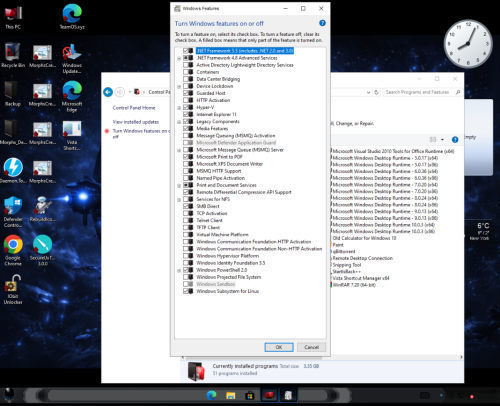Enable Virtual Machine Platform checkbox
The height and width of the screenshot is (406, 500).
coord(186,234)
